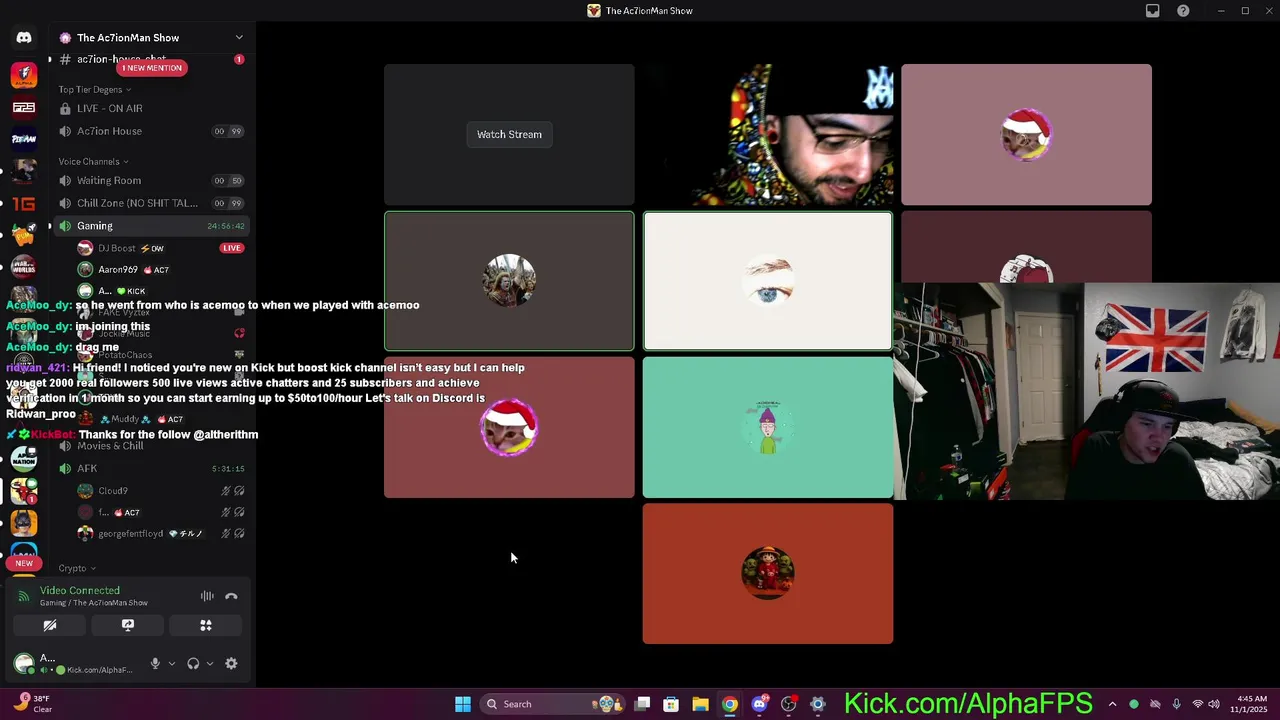Join the Waiting Room voice channel
This screenshot has width=1280, height=720.
(151, 181)
